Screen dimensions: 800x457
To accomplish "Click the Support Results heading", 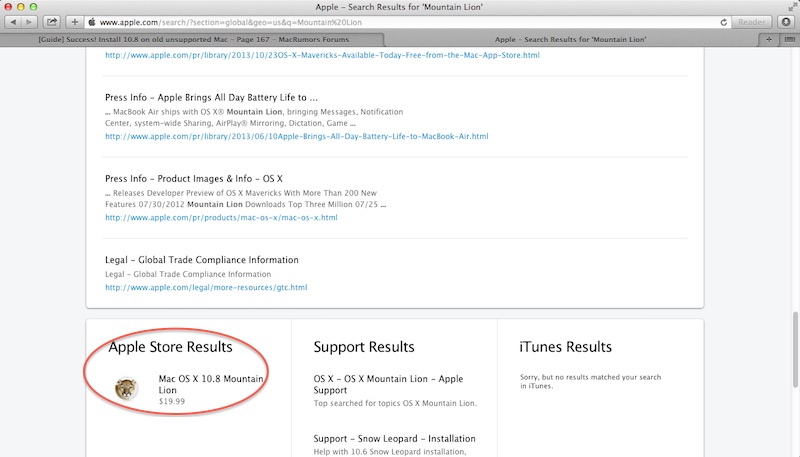I will click(364, 347).
